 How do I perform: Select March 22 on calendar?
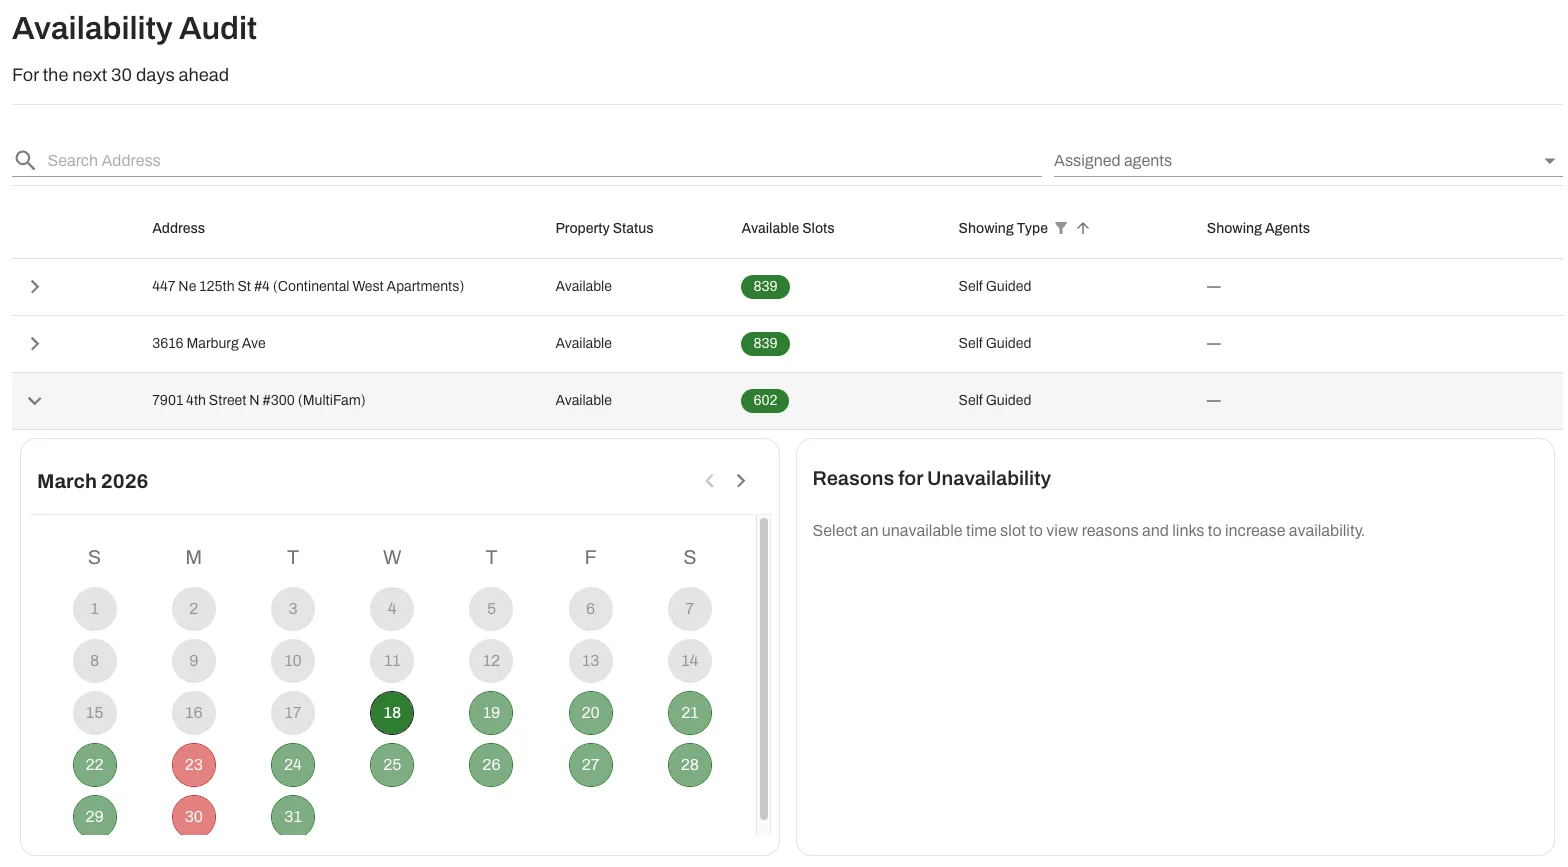click(95, 765)
